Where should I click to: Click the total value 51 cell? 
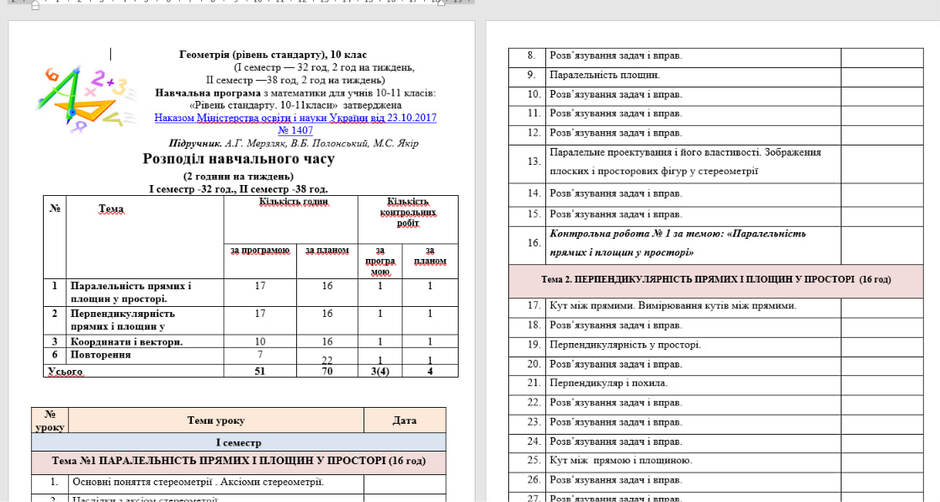[260, 371]
